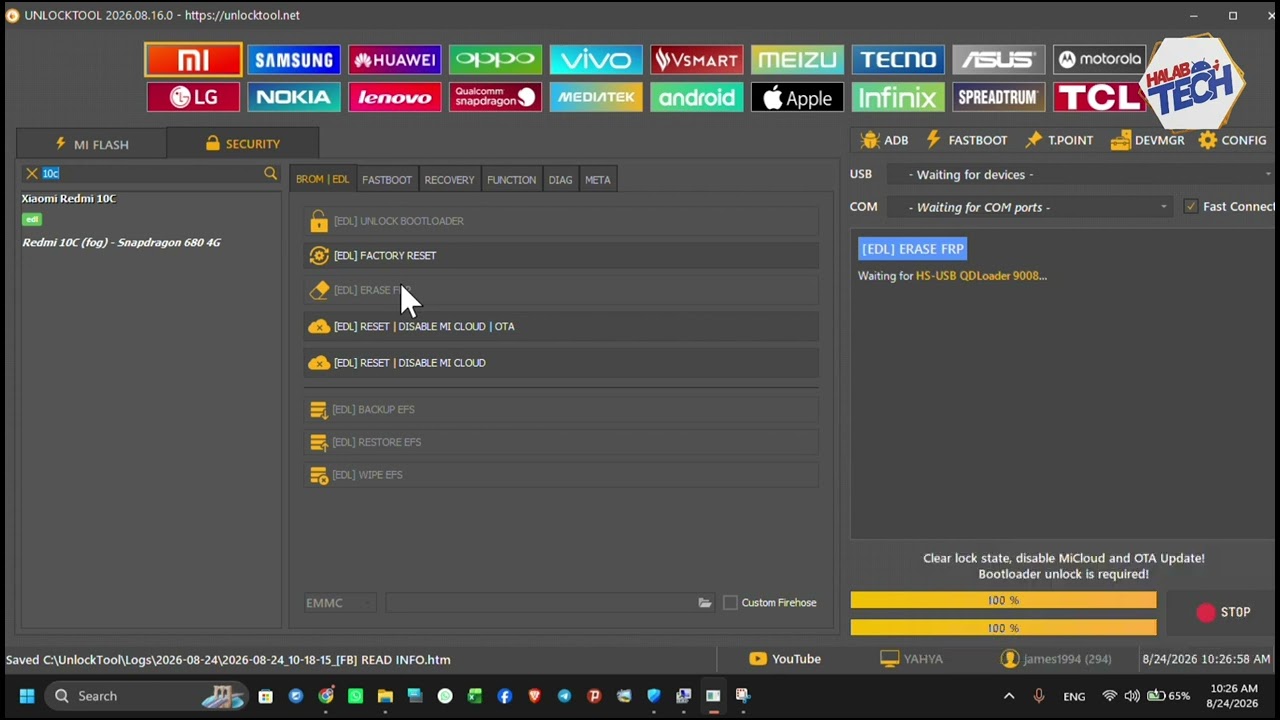This screenshot has height=720, width=1280.
Task: Run RESET | DISABLE MI CLOUD without OTA
Action: tap(561, 363)
